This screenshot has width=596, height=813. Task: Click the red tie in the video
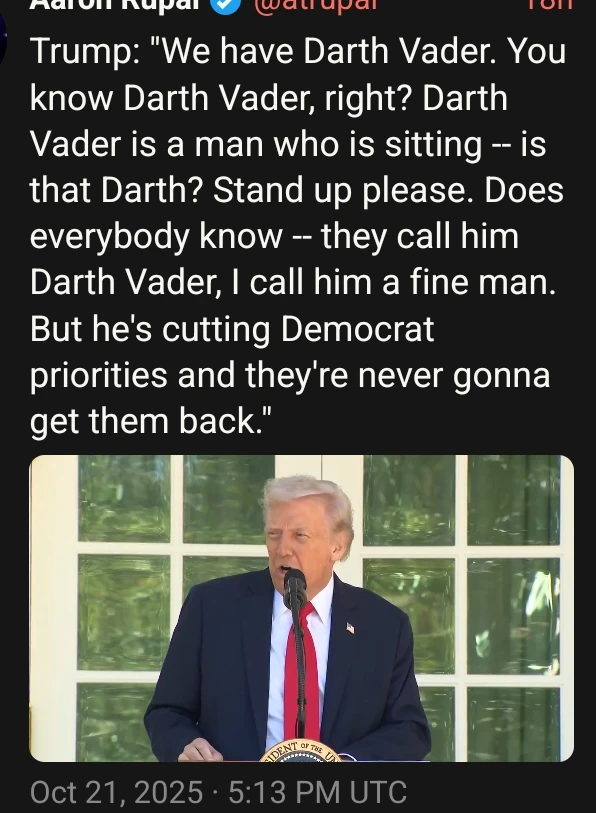[301, 671]
